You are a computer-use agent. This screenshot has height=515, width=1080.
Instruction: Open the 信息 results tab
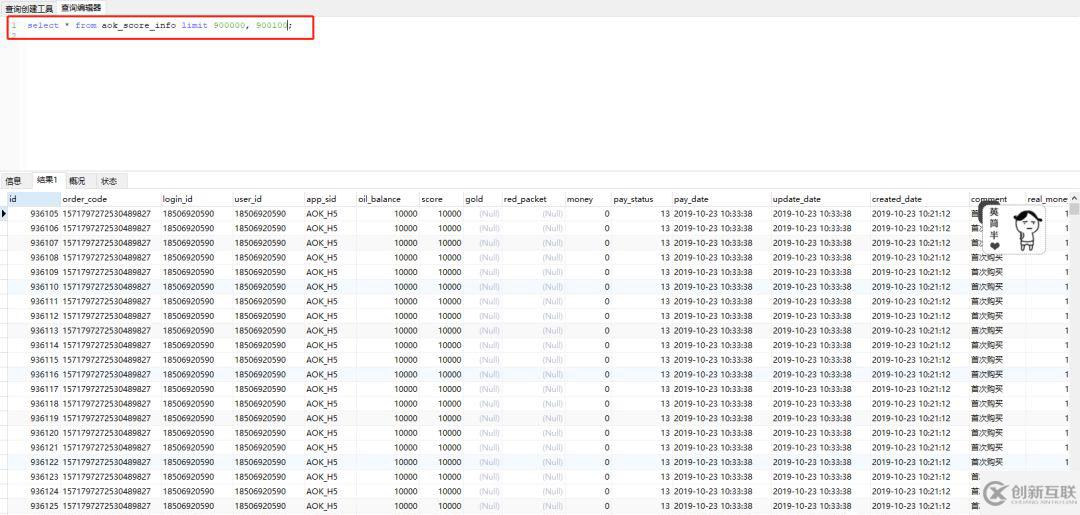pos(13,181)
